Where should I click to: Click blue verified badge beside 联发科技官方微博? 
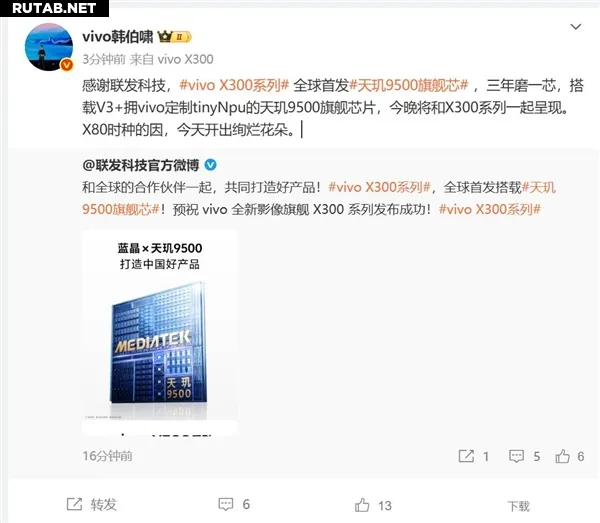tap(210, 165)
